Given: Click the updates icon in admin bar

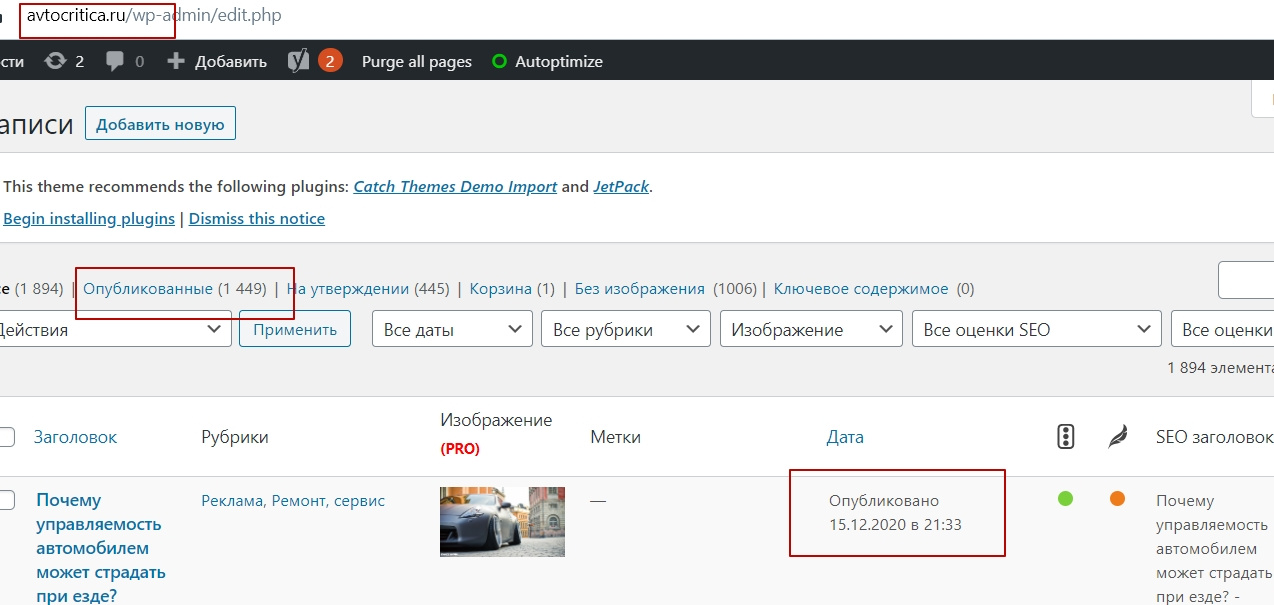Looking at the screenshot, I should pos(55,61).
